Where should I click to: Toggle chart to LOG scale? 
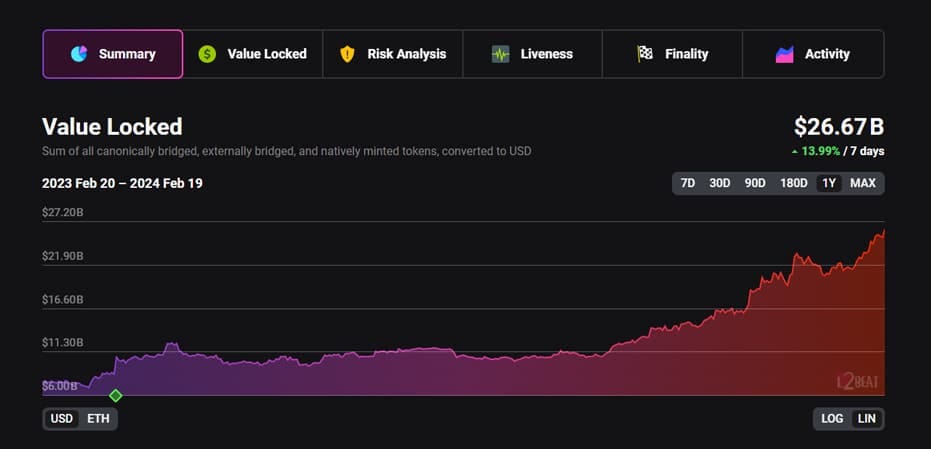click(832, 419)
